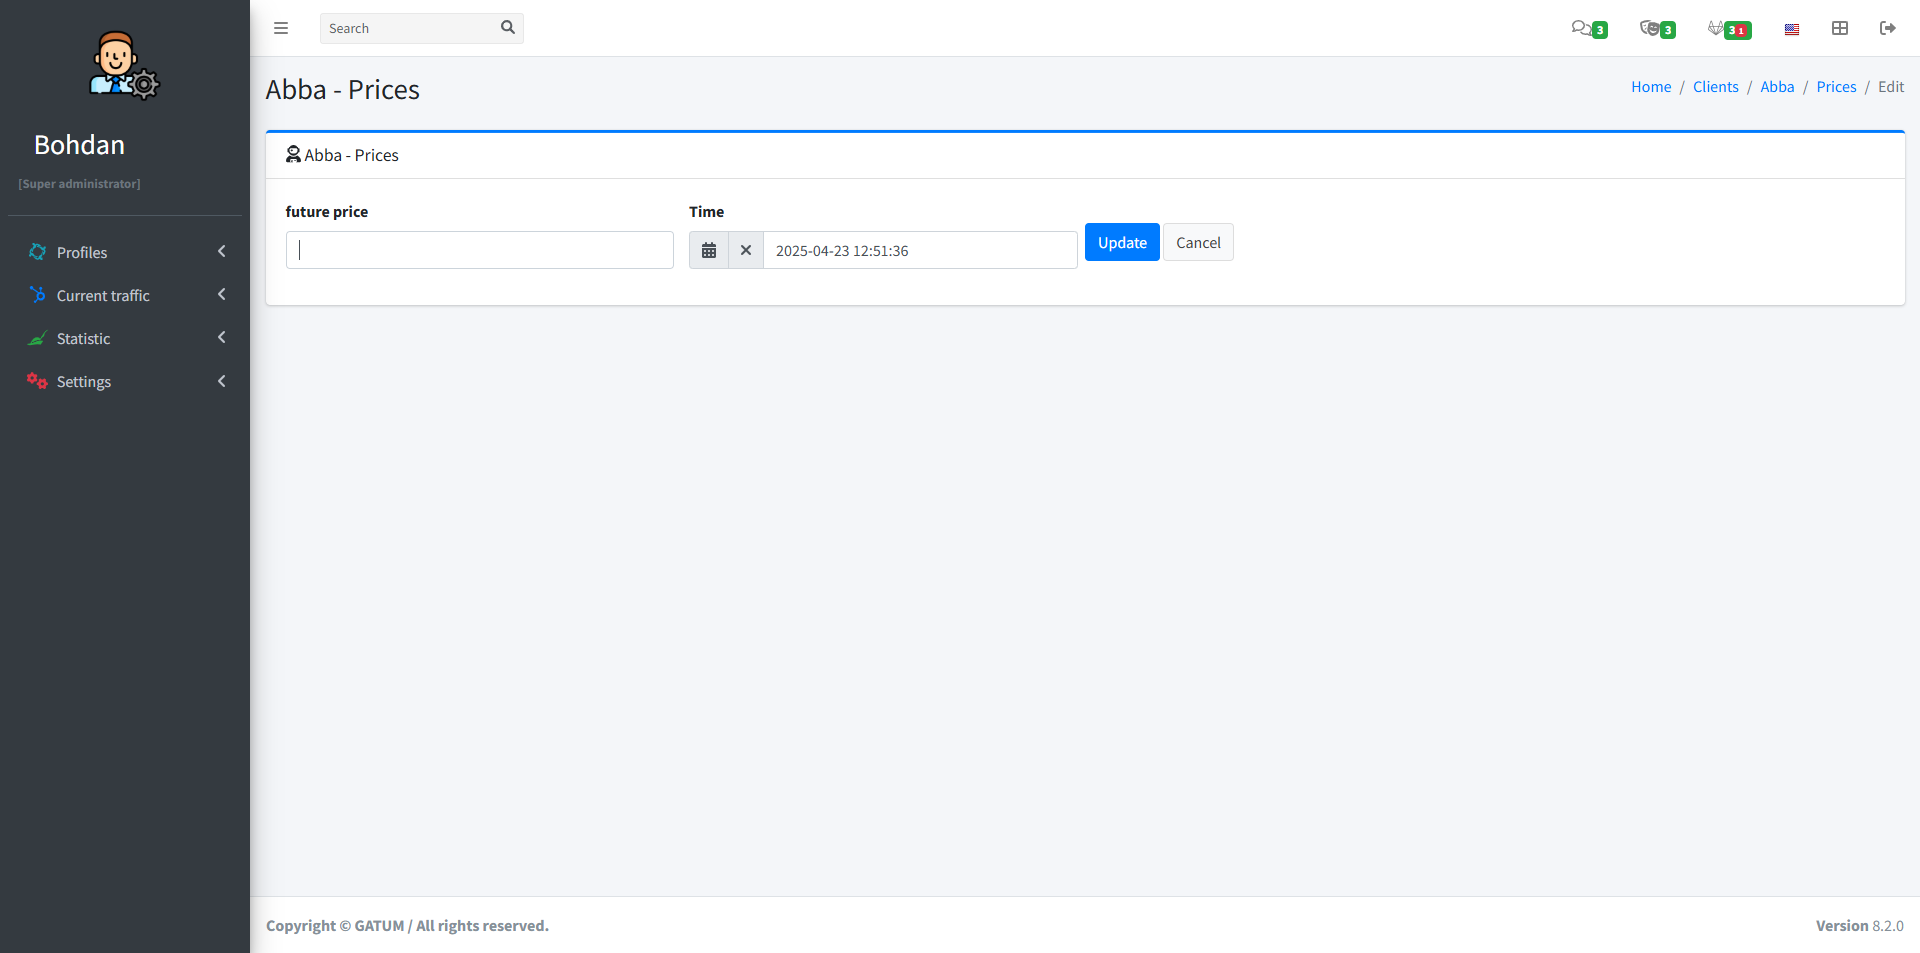Click the grid layout icon
Image resolution: width=1920 pixels, height=953 pixels.
(1840, 28)
